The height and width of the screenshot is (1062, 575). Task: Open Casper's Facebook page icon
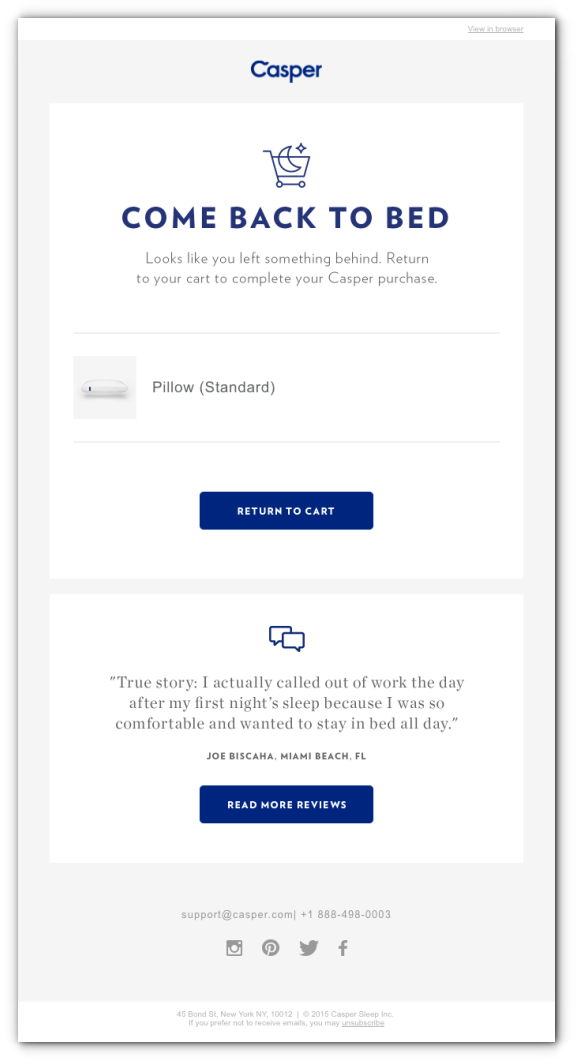343,948
